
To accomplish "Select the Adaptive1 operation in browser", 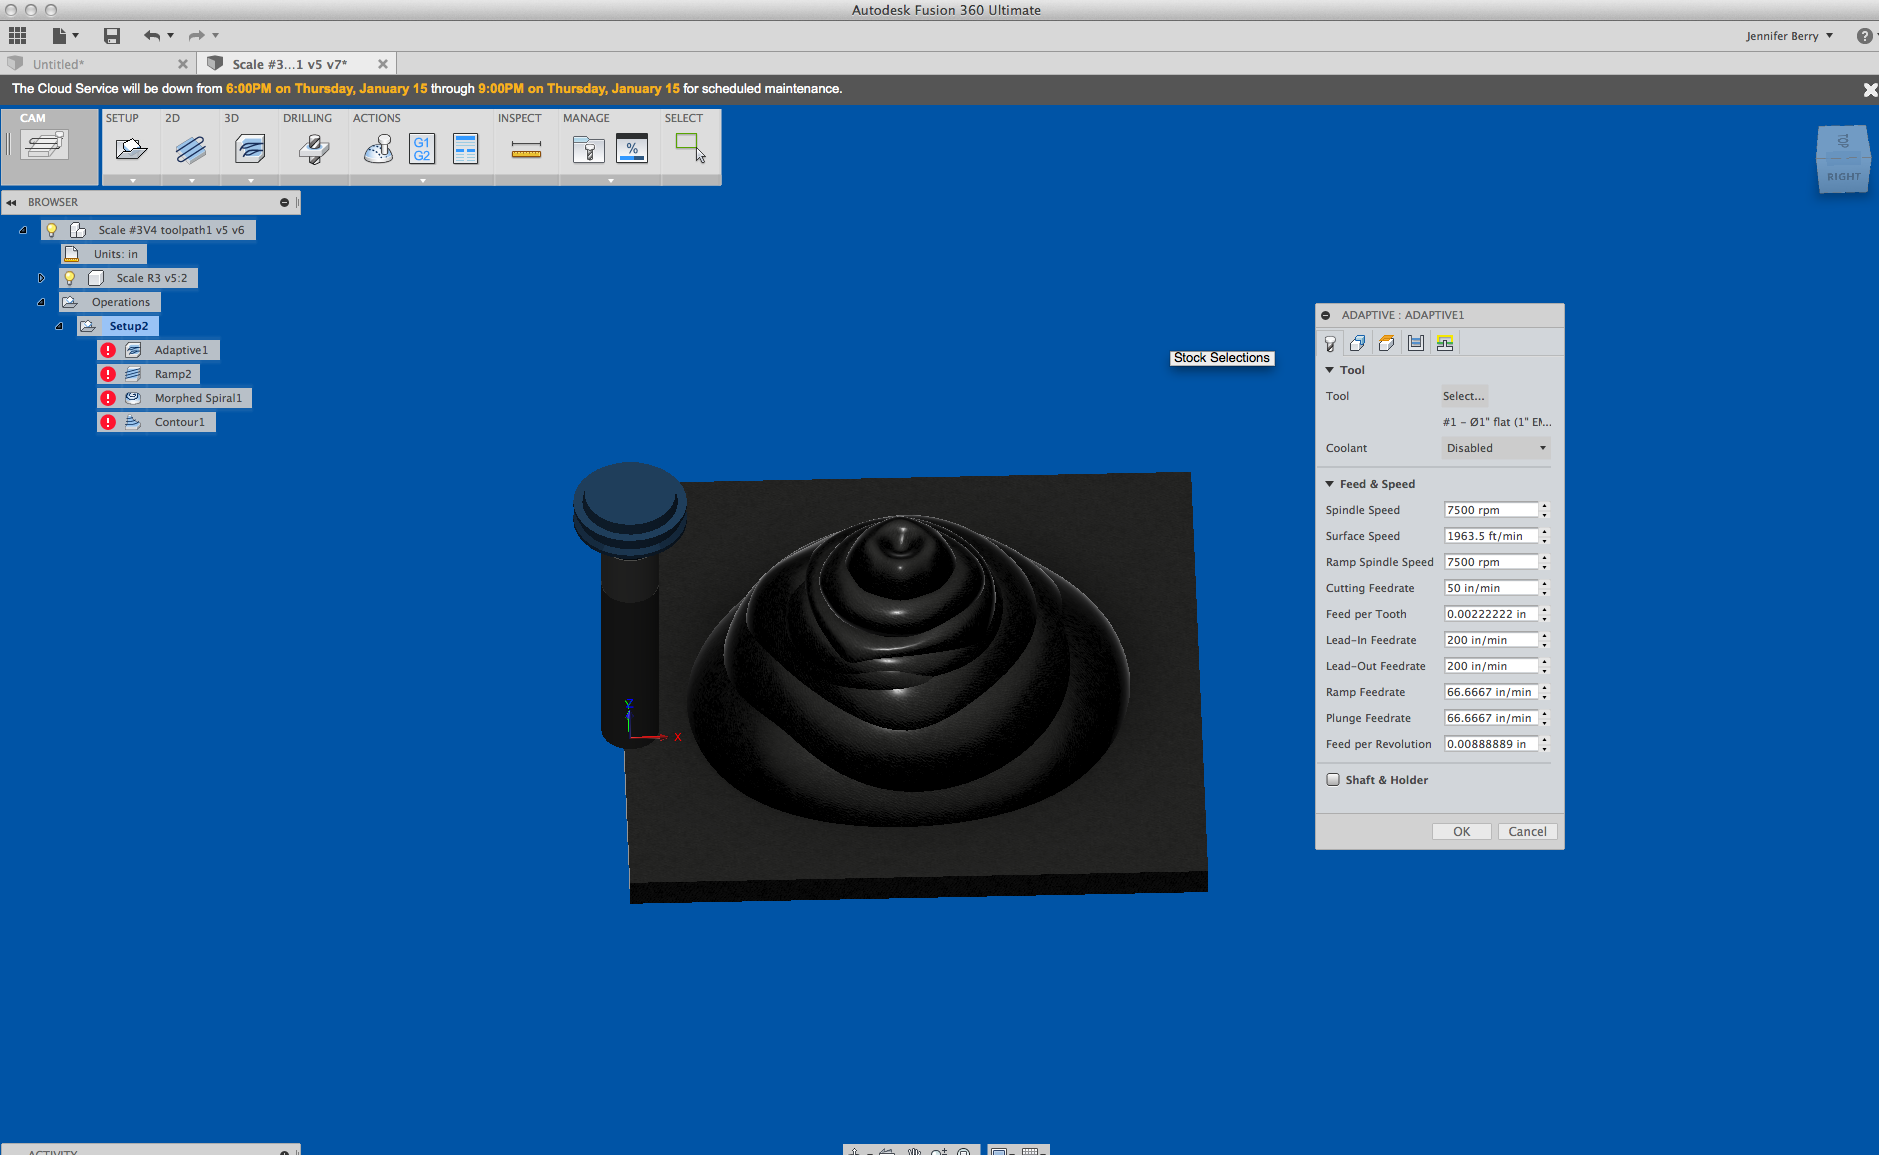I will (181, 351).
